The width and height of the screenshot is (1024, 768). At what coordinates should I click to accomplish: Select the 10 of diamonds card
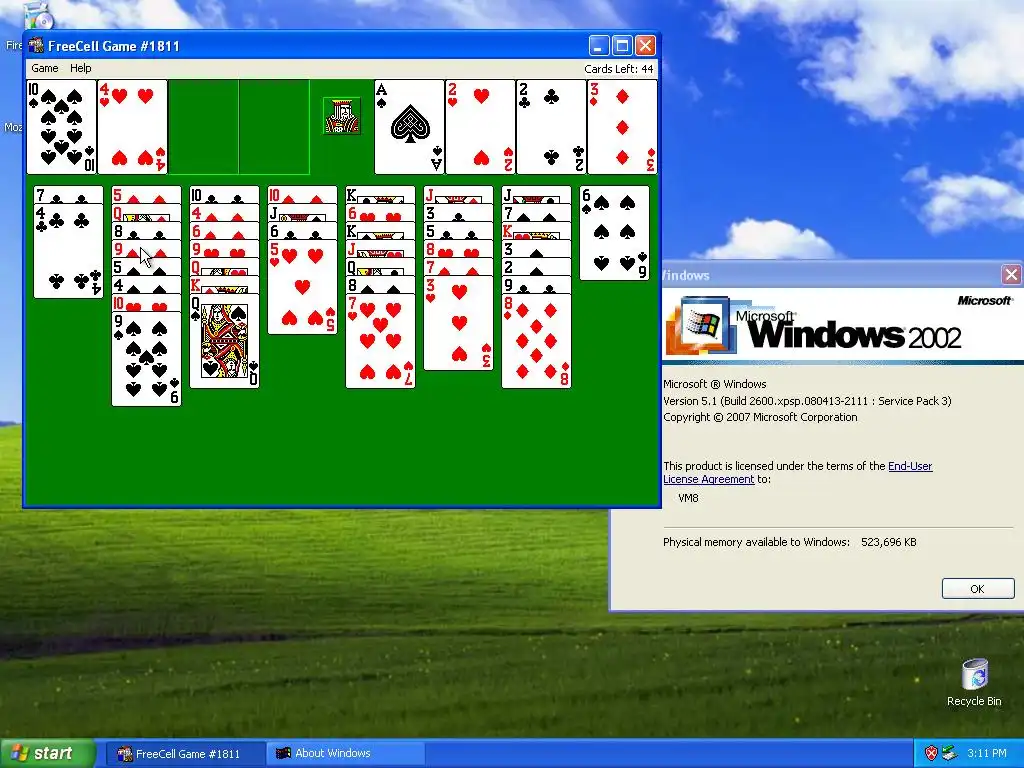[302, 195]
